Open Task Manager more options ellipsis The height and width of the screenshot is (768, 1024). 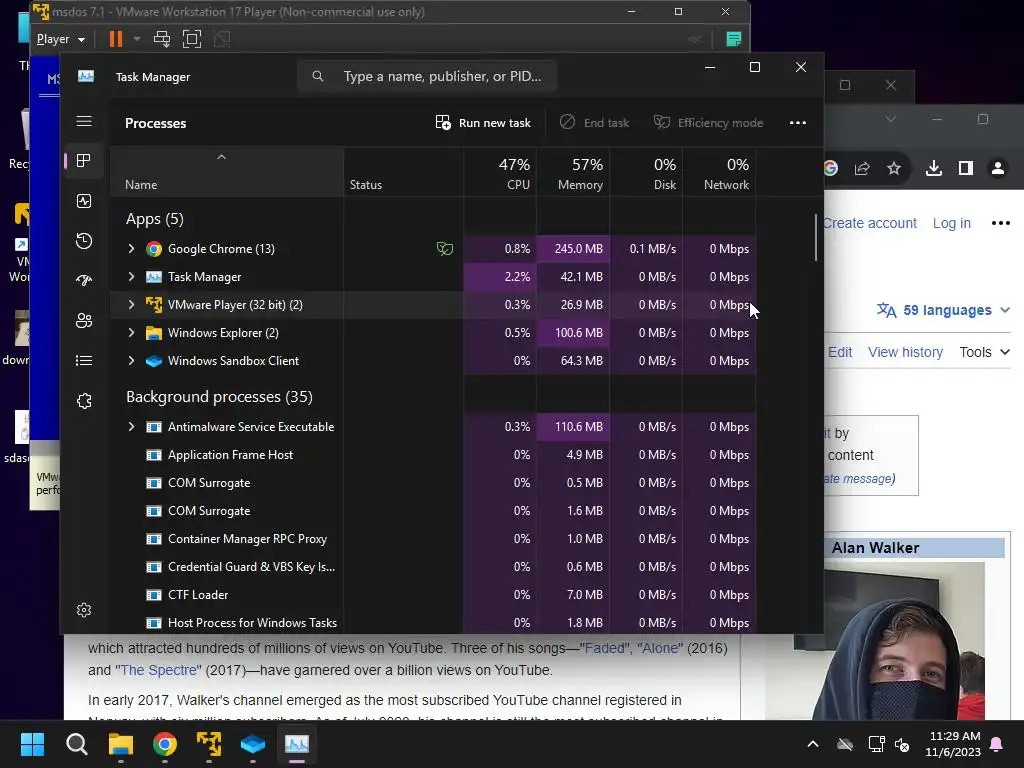(x=797, y=123)
